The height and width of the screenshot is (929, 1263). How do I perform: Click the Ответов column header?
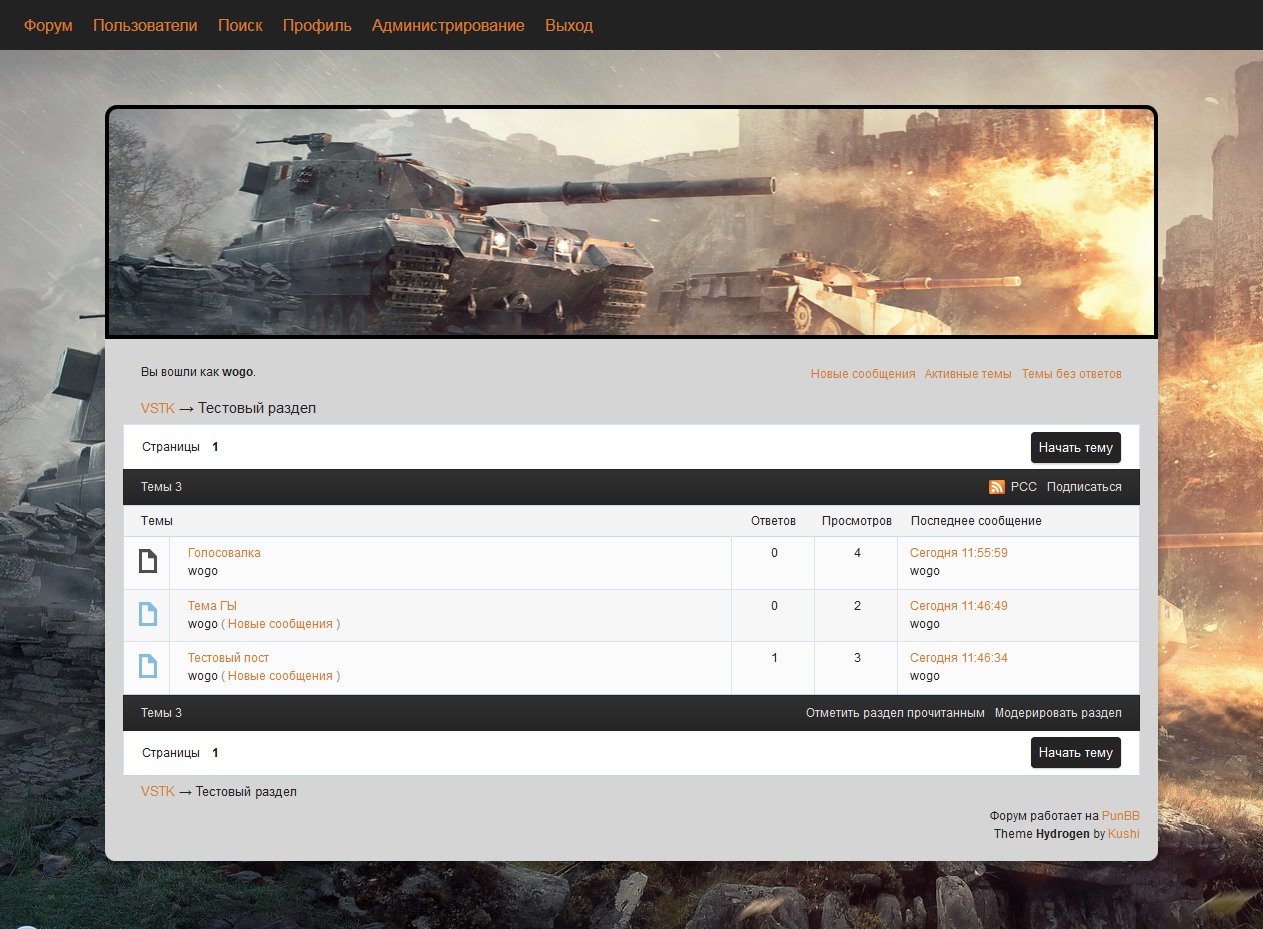click(x=773, y=521)
